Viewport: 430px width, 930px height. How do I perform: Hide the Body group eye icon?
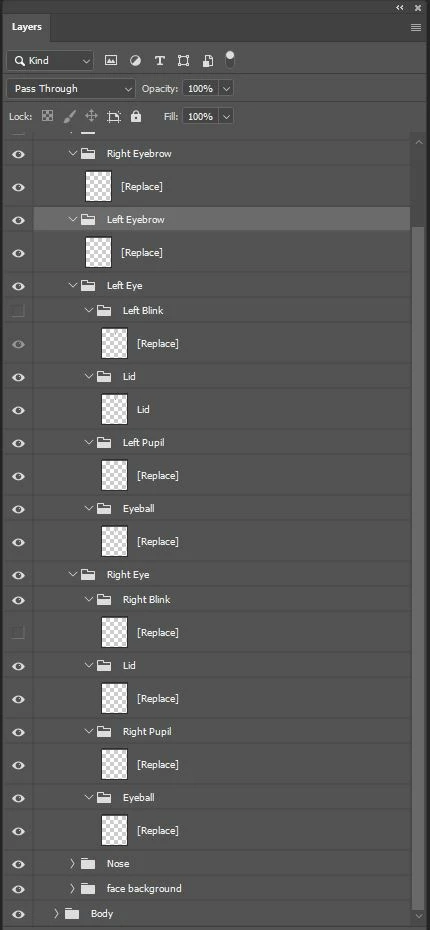click(x=18, y=914)
